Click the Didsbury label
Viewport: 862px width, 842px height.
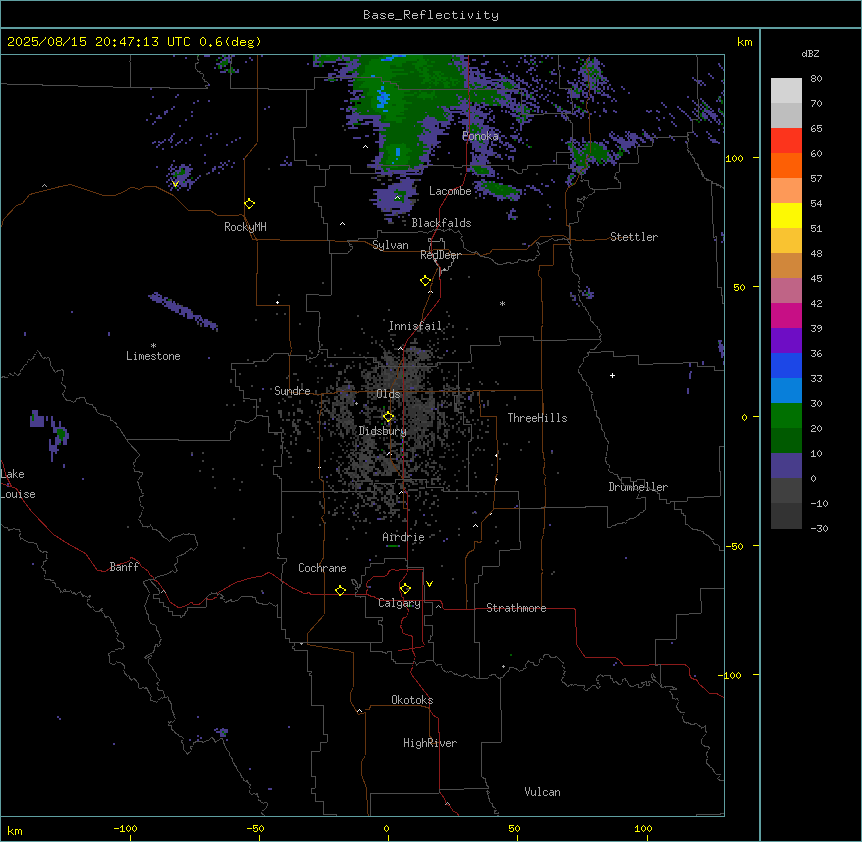coord(383,431)
